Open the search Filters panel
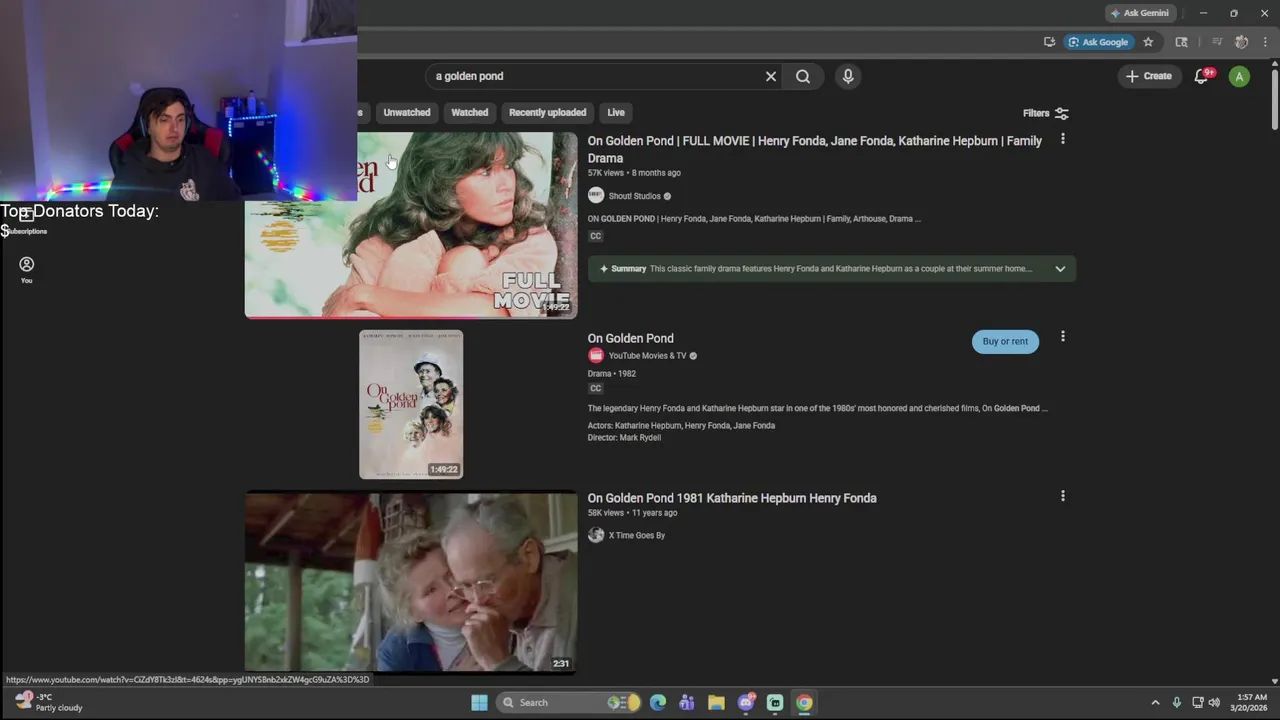This screenshot has height=720, width=1280. pos(1046,113)
